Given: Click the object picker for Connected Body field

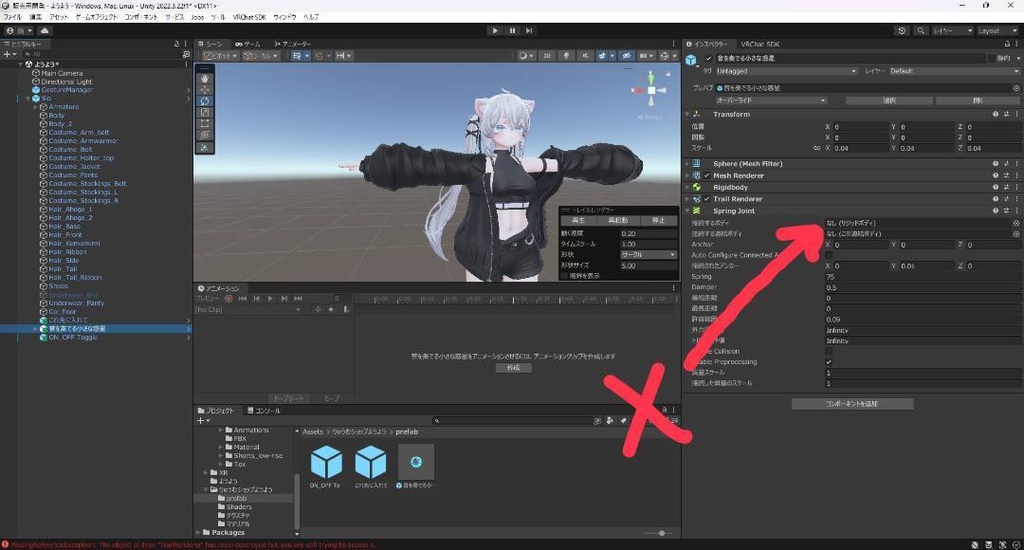Looking at the screenshot, I should tap(1016, 223).
